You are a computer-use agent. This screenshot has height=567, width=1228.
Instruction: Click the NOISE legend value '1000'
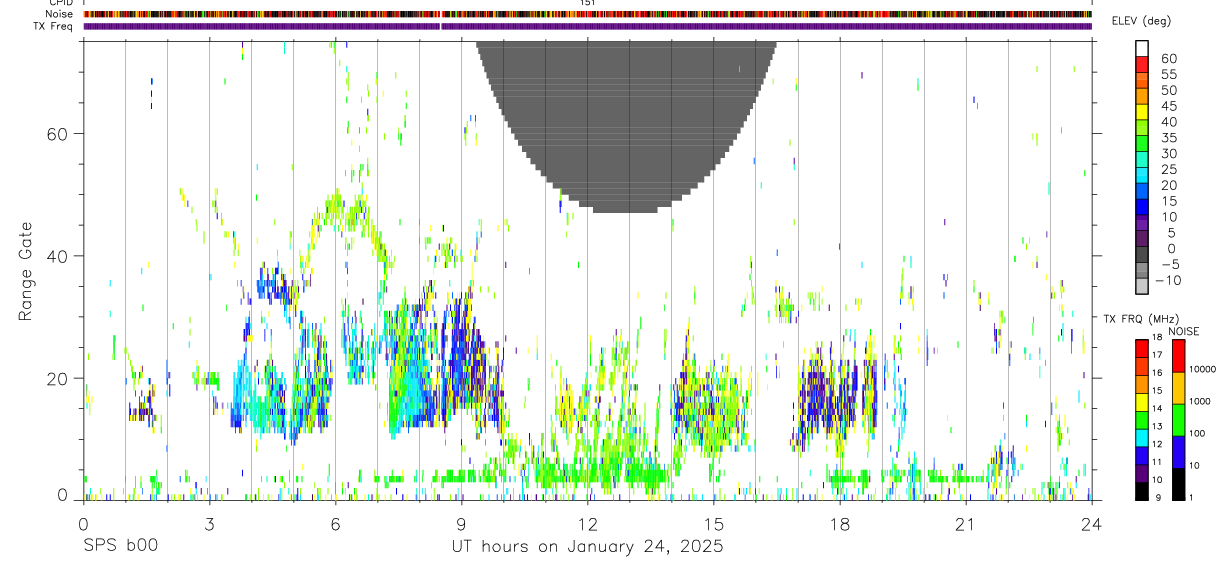point(1201,401)
